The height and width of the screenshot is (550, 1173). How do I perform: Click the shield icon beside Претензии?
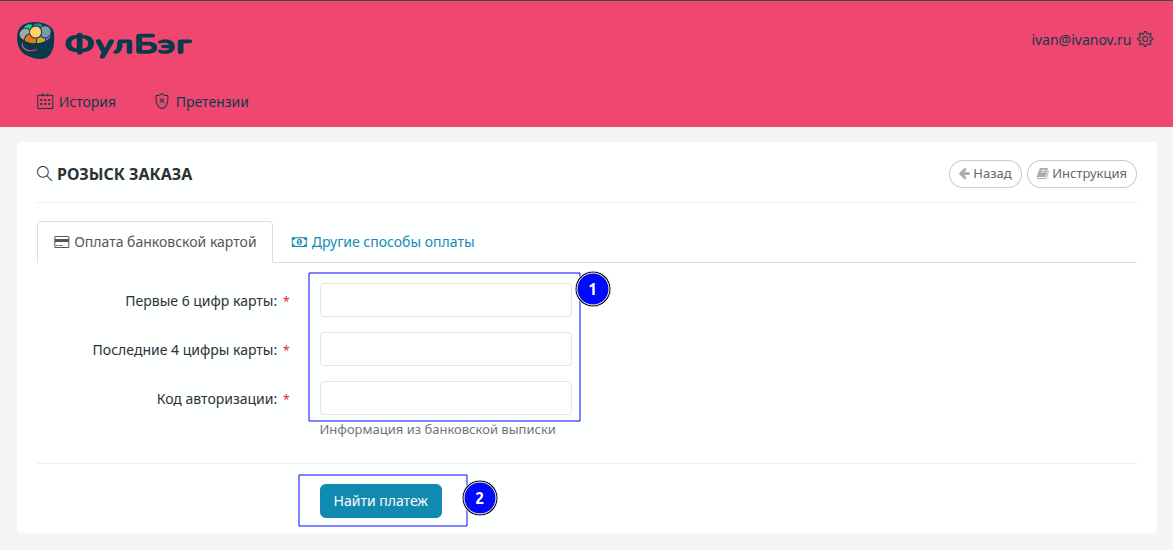(x=161, y=101)
